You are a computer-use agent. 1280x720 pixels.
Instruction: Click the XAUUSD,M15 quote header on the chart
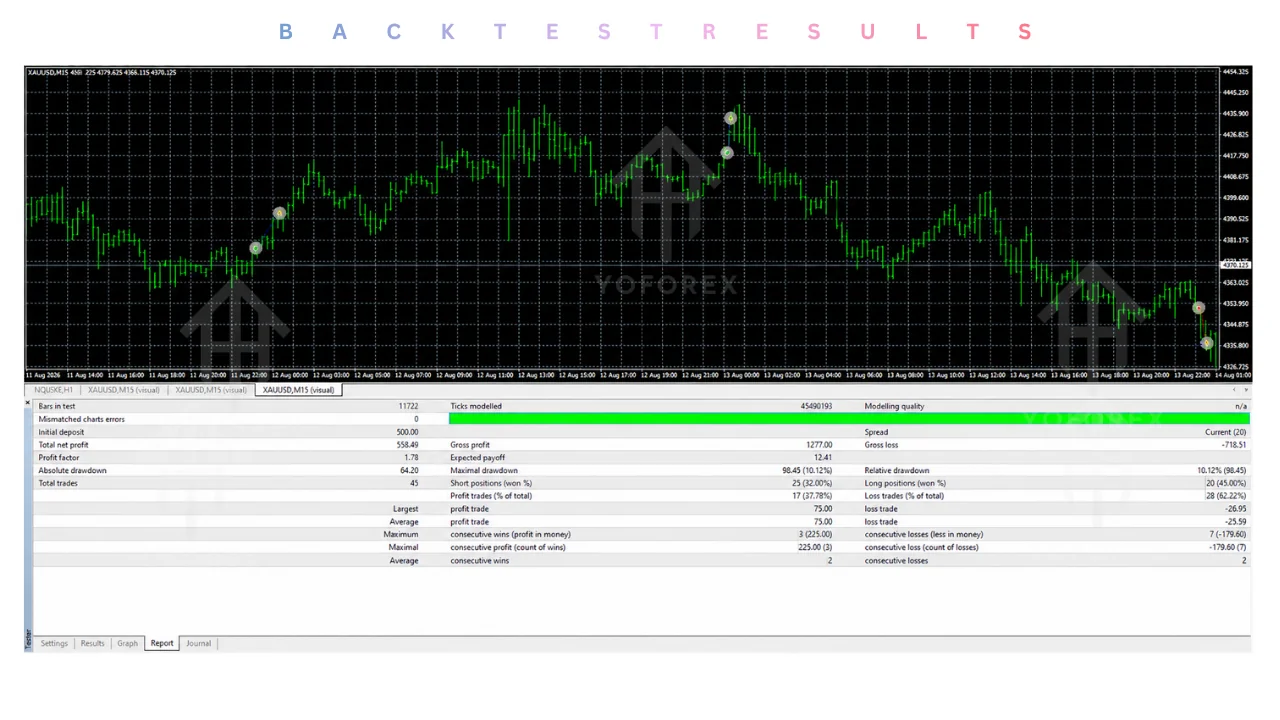coord(102,72)
